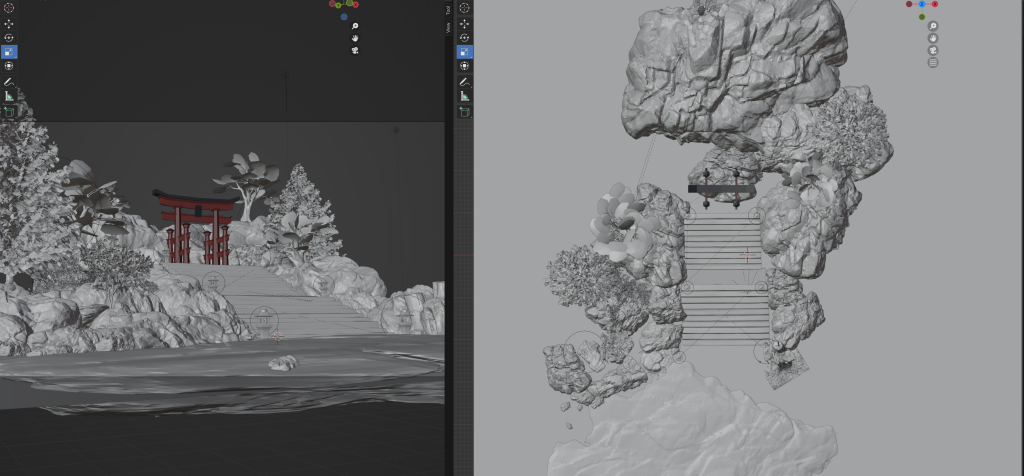Open the Tool sidebar tab

pos(448,10)
